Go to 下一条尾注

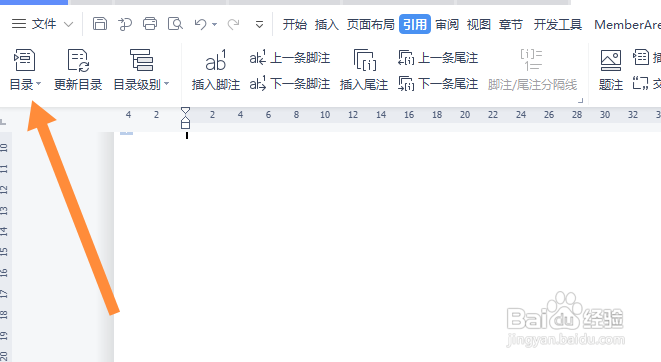coord(438,83)
